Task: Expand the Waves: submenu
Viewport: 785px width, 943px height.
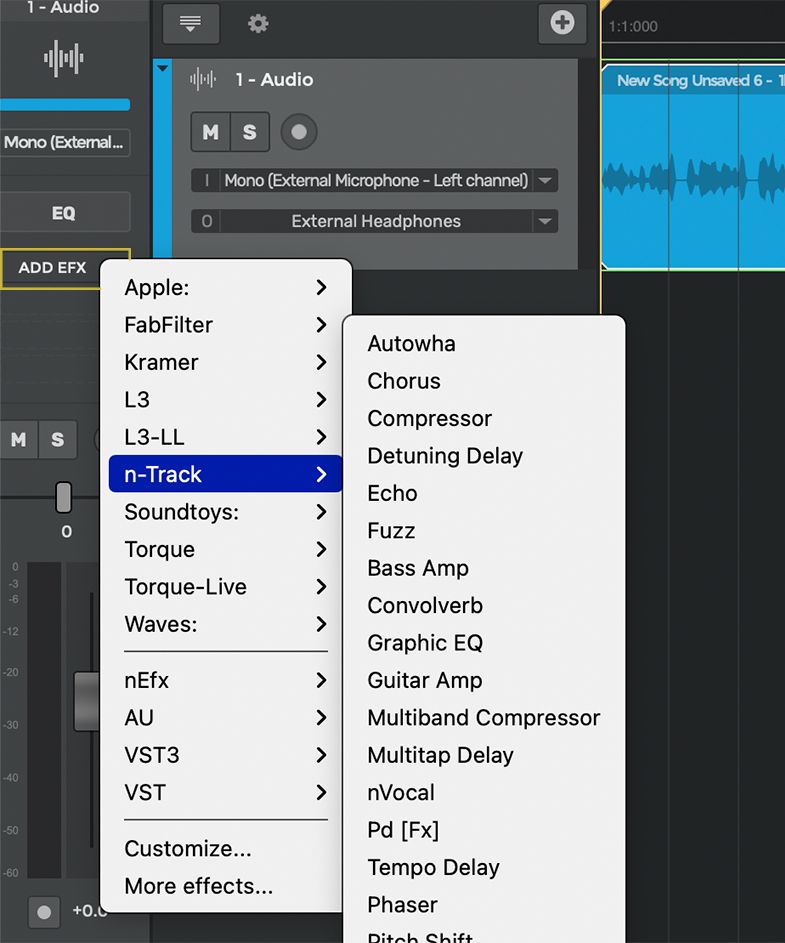Action: tap(225, 624)
